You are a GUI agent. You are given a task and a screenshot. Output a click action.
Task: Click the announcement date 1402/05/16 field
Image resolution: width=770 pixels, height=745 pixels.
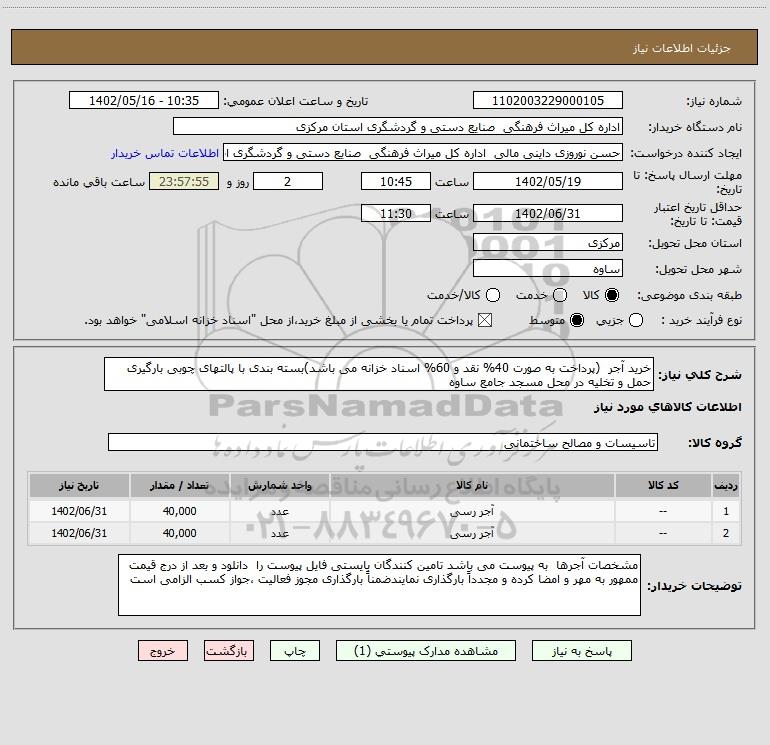[x=144, y=101]
